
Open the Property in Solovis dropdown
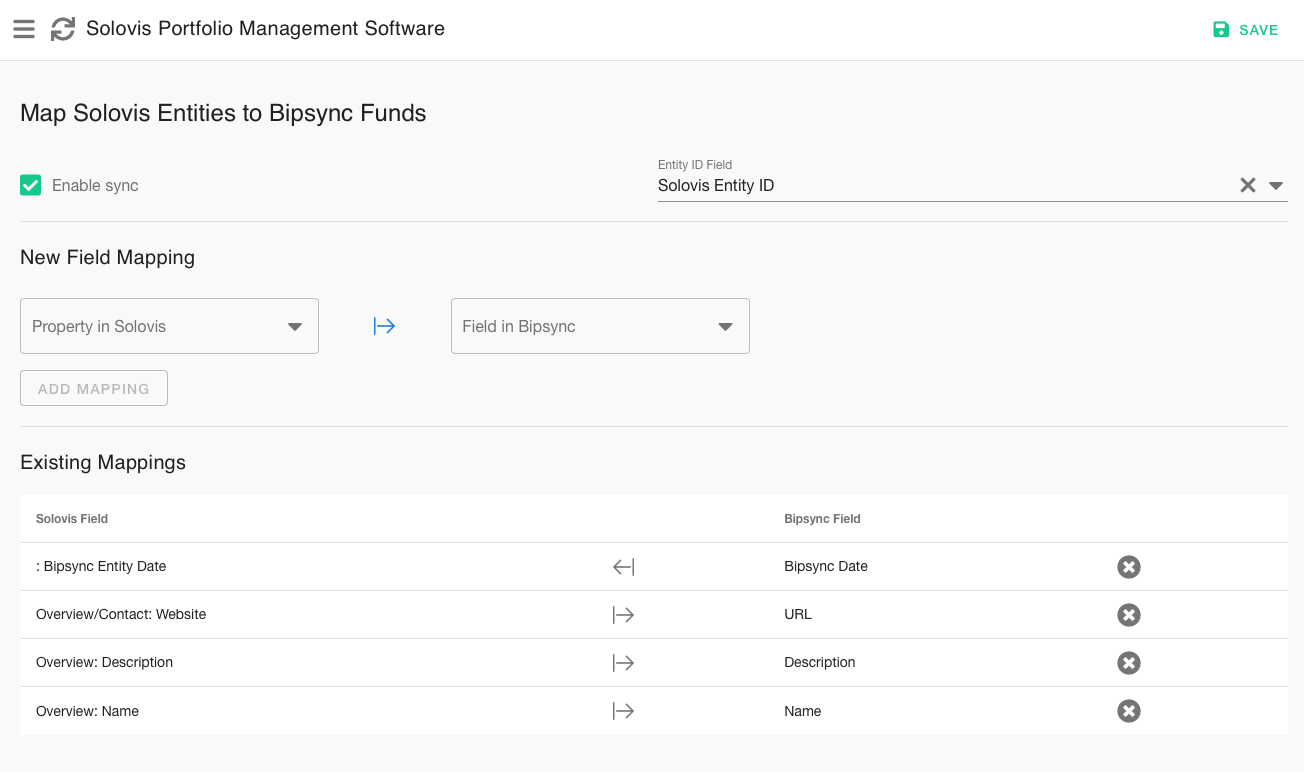[169, 326]
